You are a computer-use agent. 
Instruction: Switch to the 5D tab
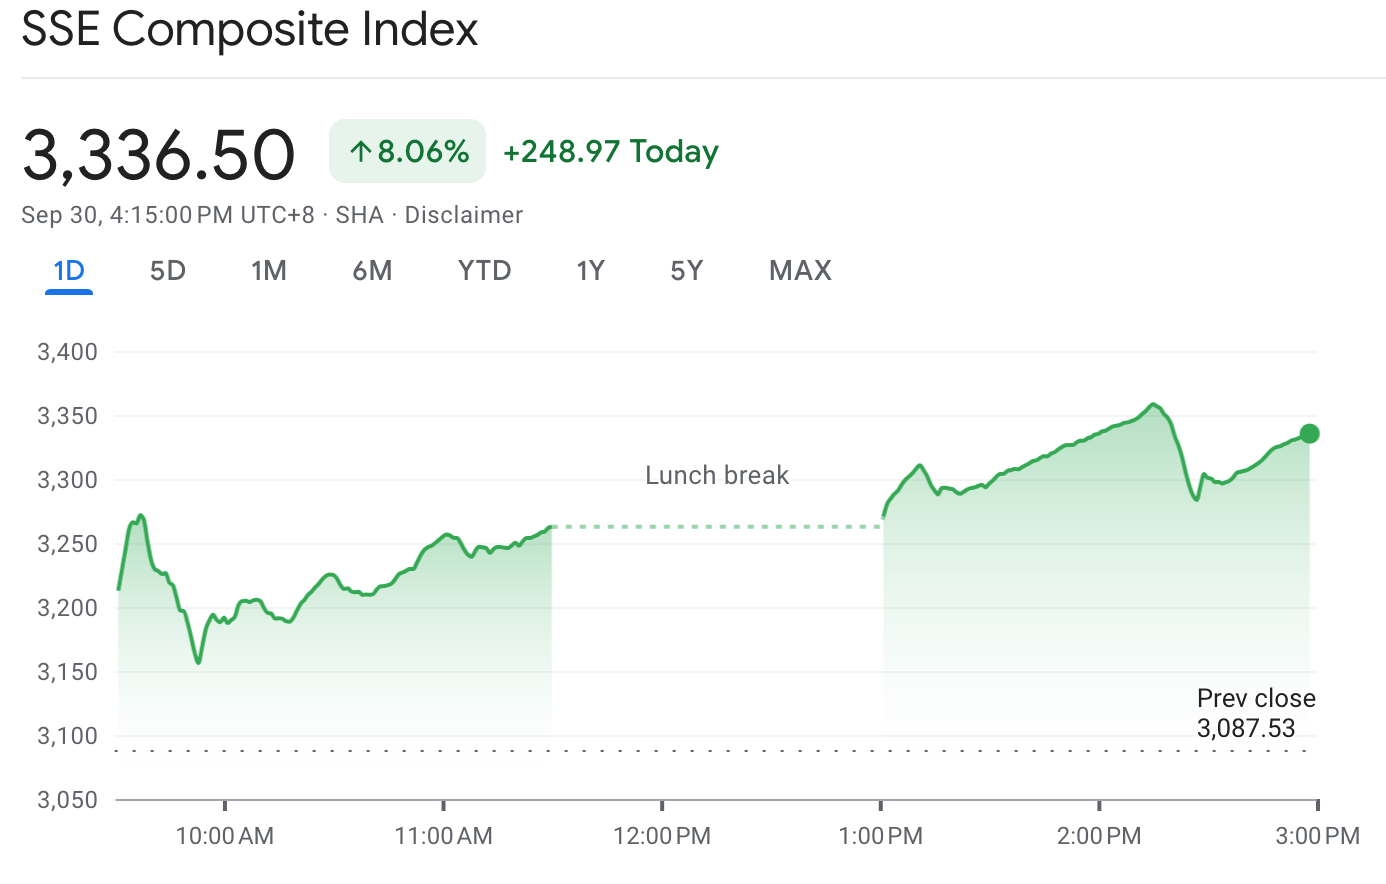pyautogui.click(x=167, y=270)
